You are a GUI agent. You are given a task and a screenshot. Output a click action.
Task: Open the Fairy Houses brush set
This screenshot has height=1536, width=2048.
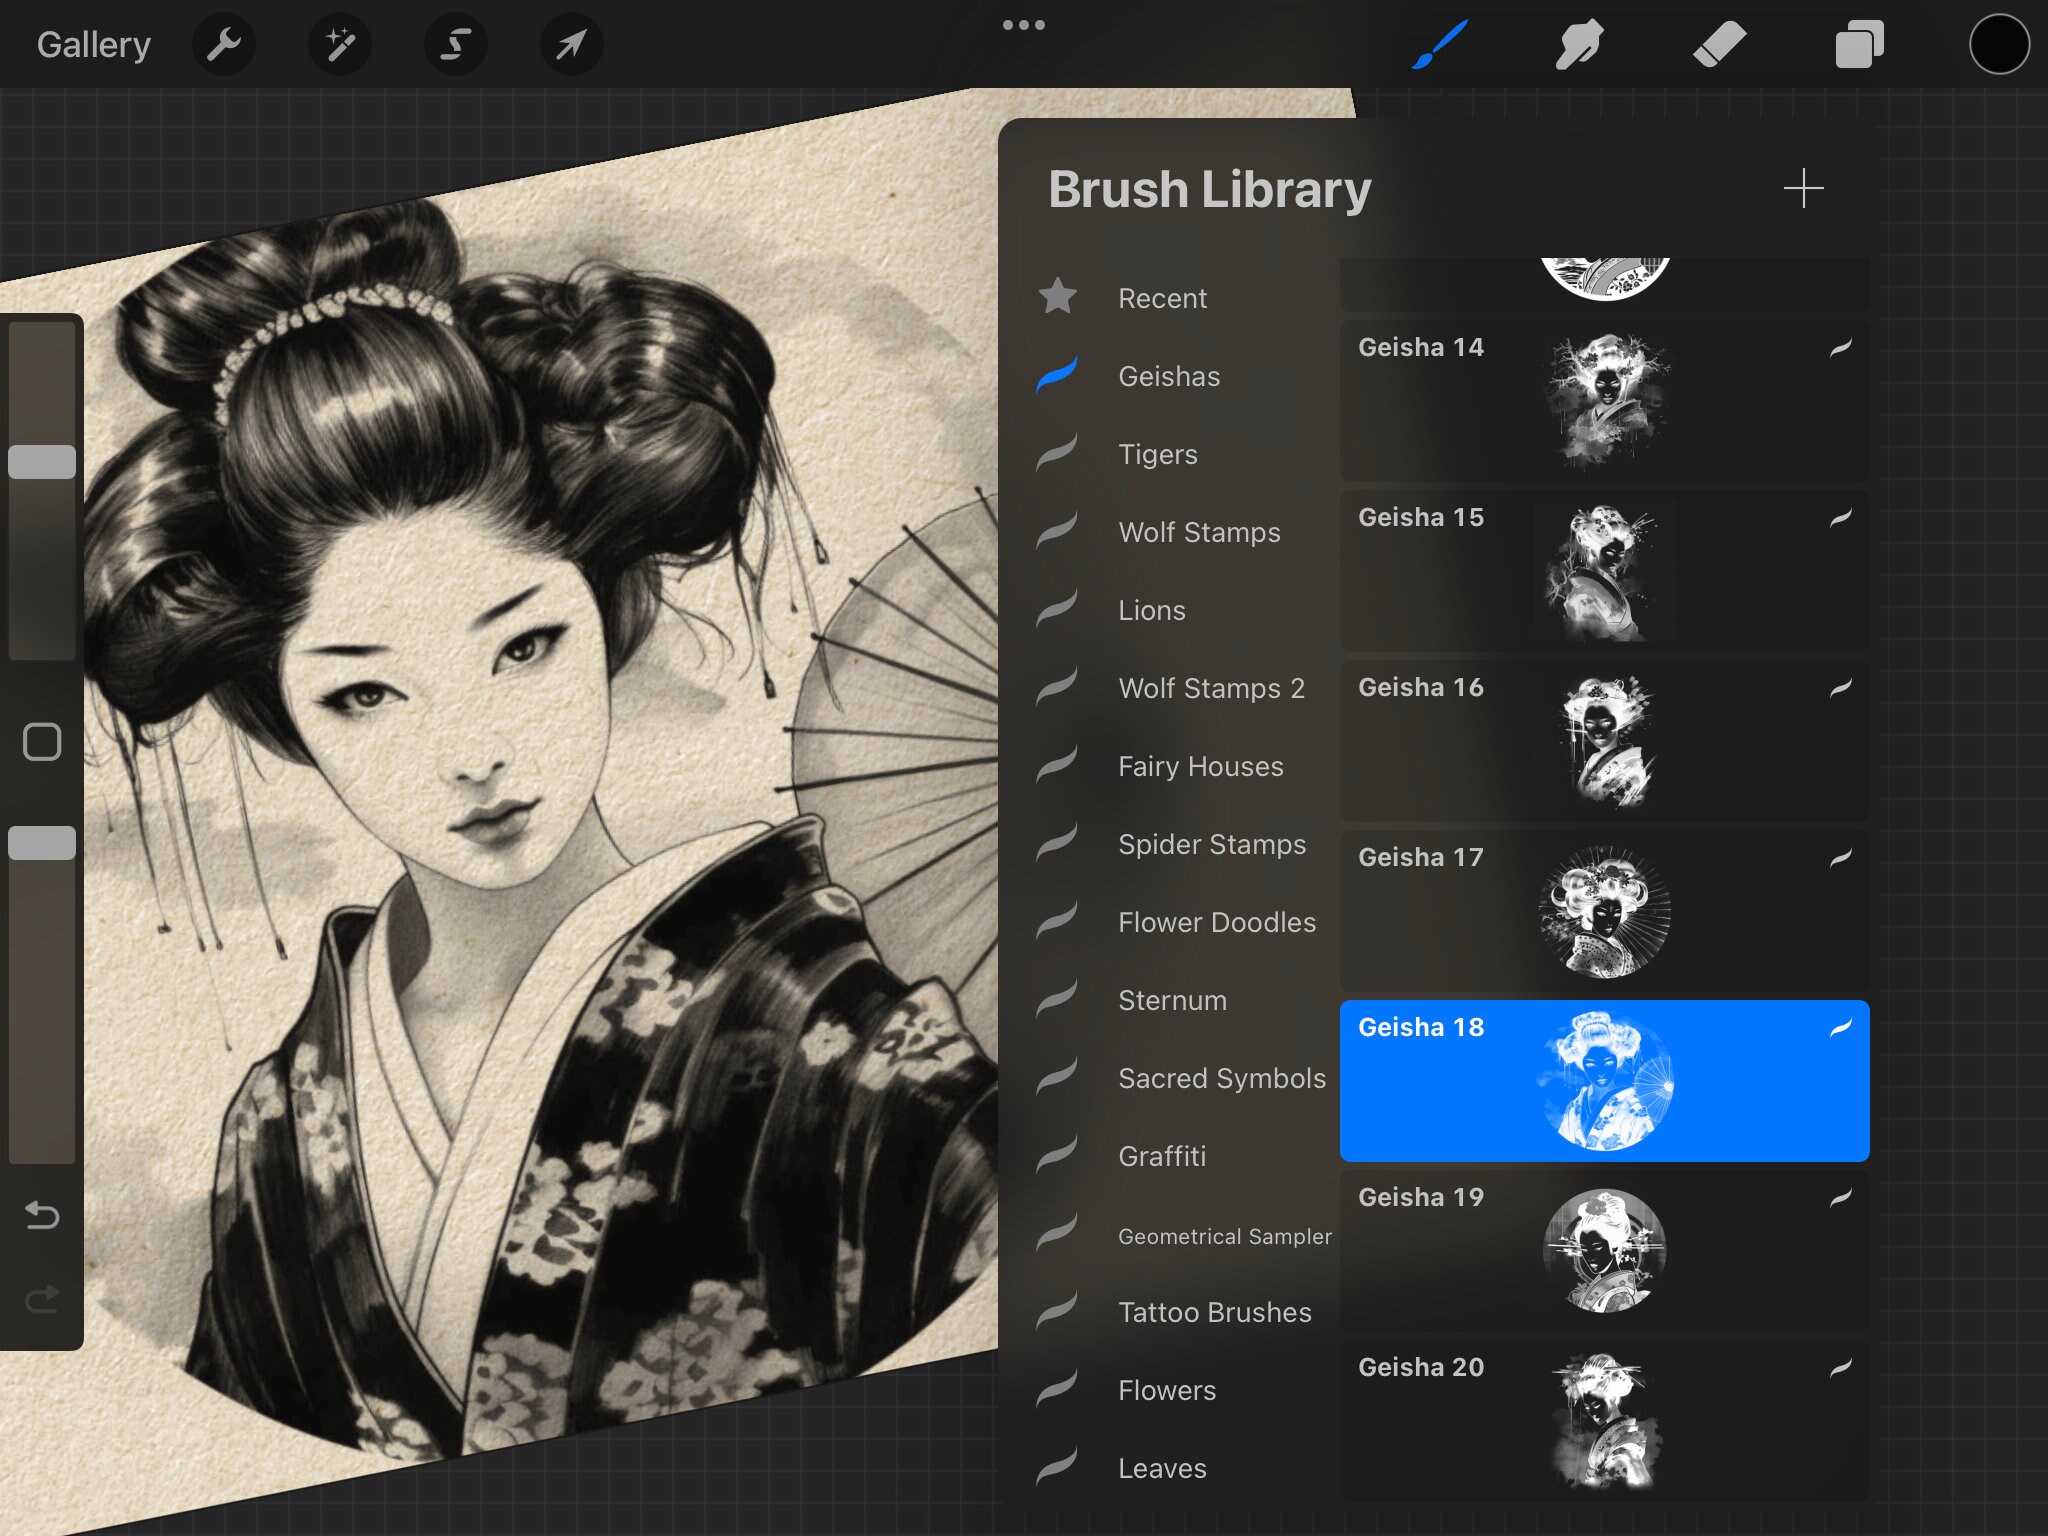point(1200,766)
